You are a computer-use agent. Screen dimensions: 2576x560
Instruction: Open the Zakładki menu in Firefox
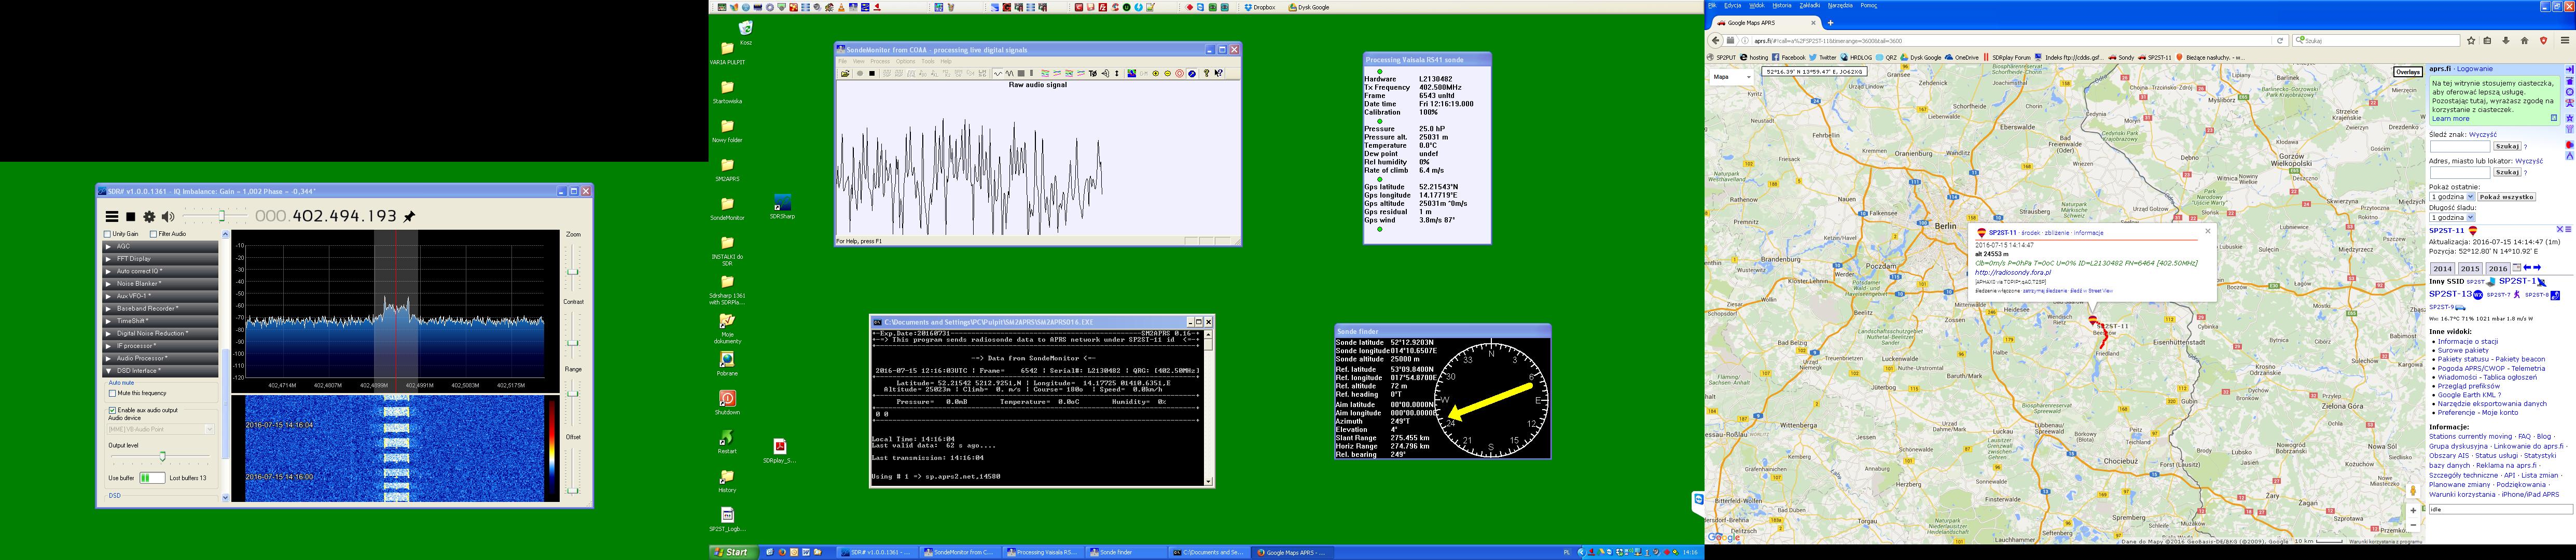(1809, 5)
